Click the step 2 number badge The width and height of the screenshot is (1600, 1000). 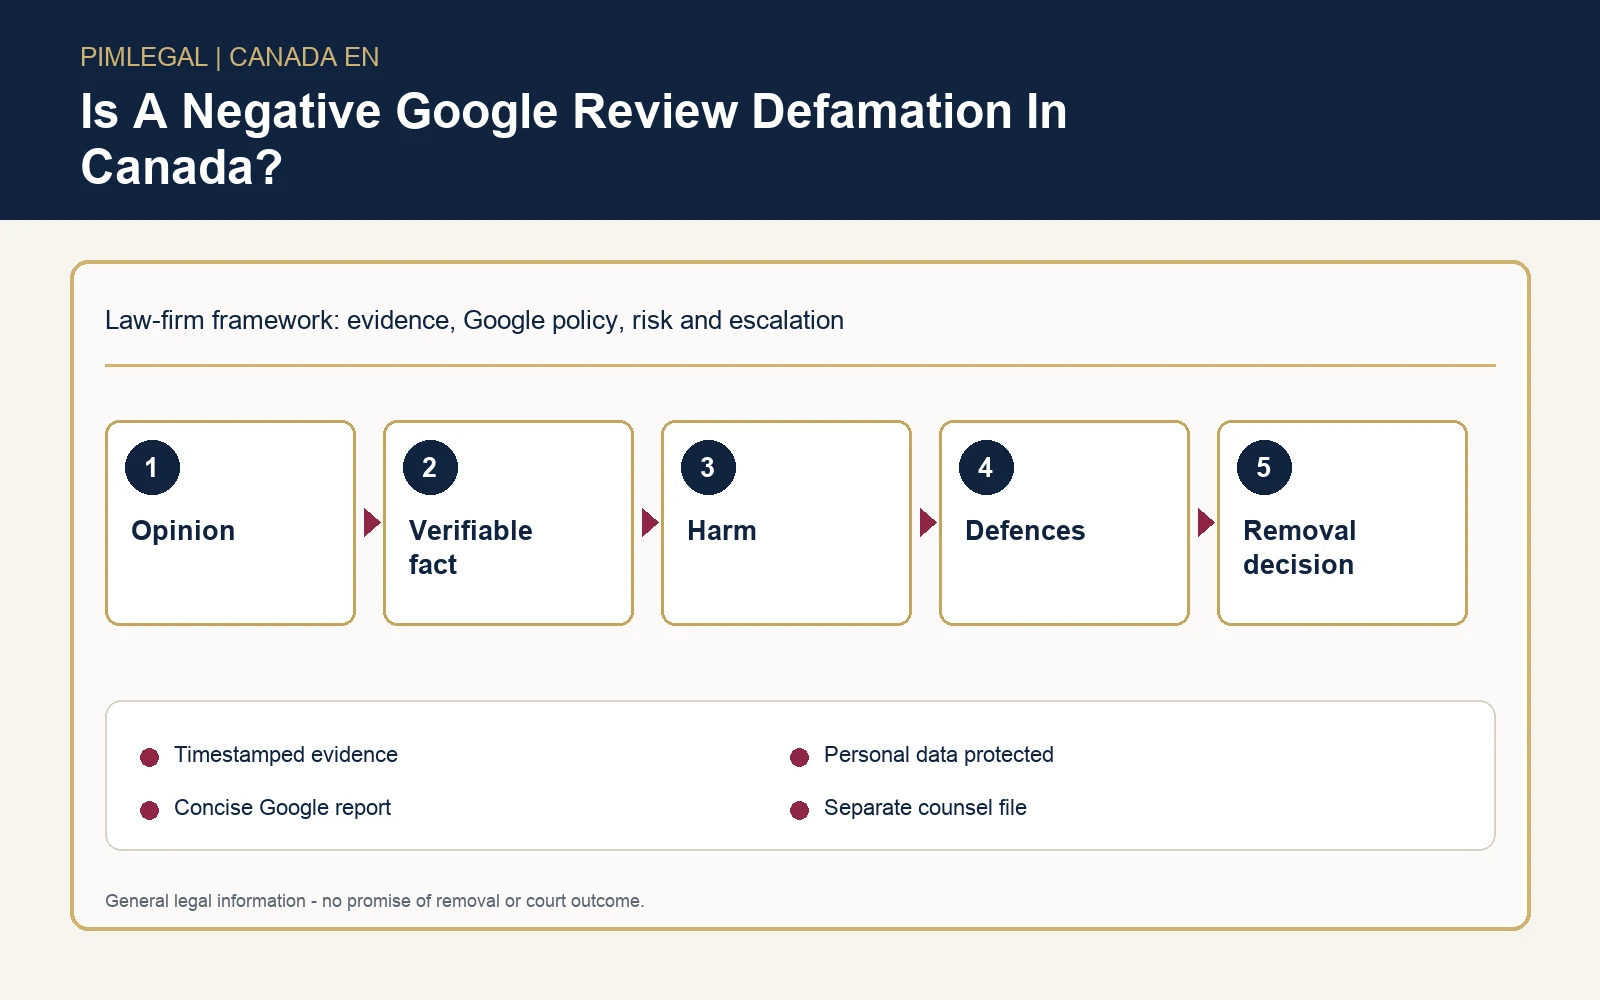(x=430, y=467)
